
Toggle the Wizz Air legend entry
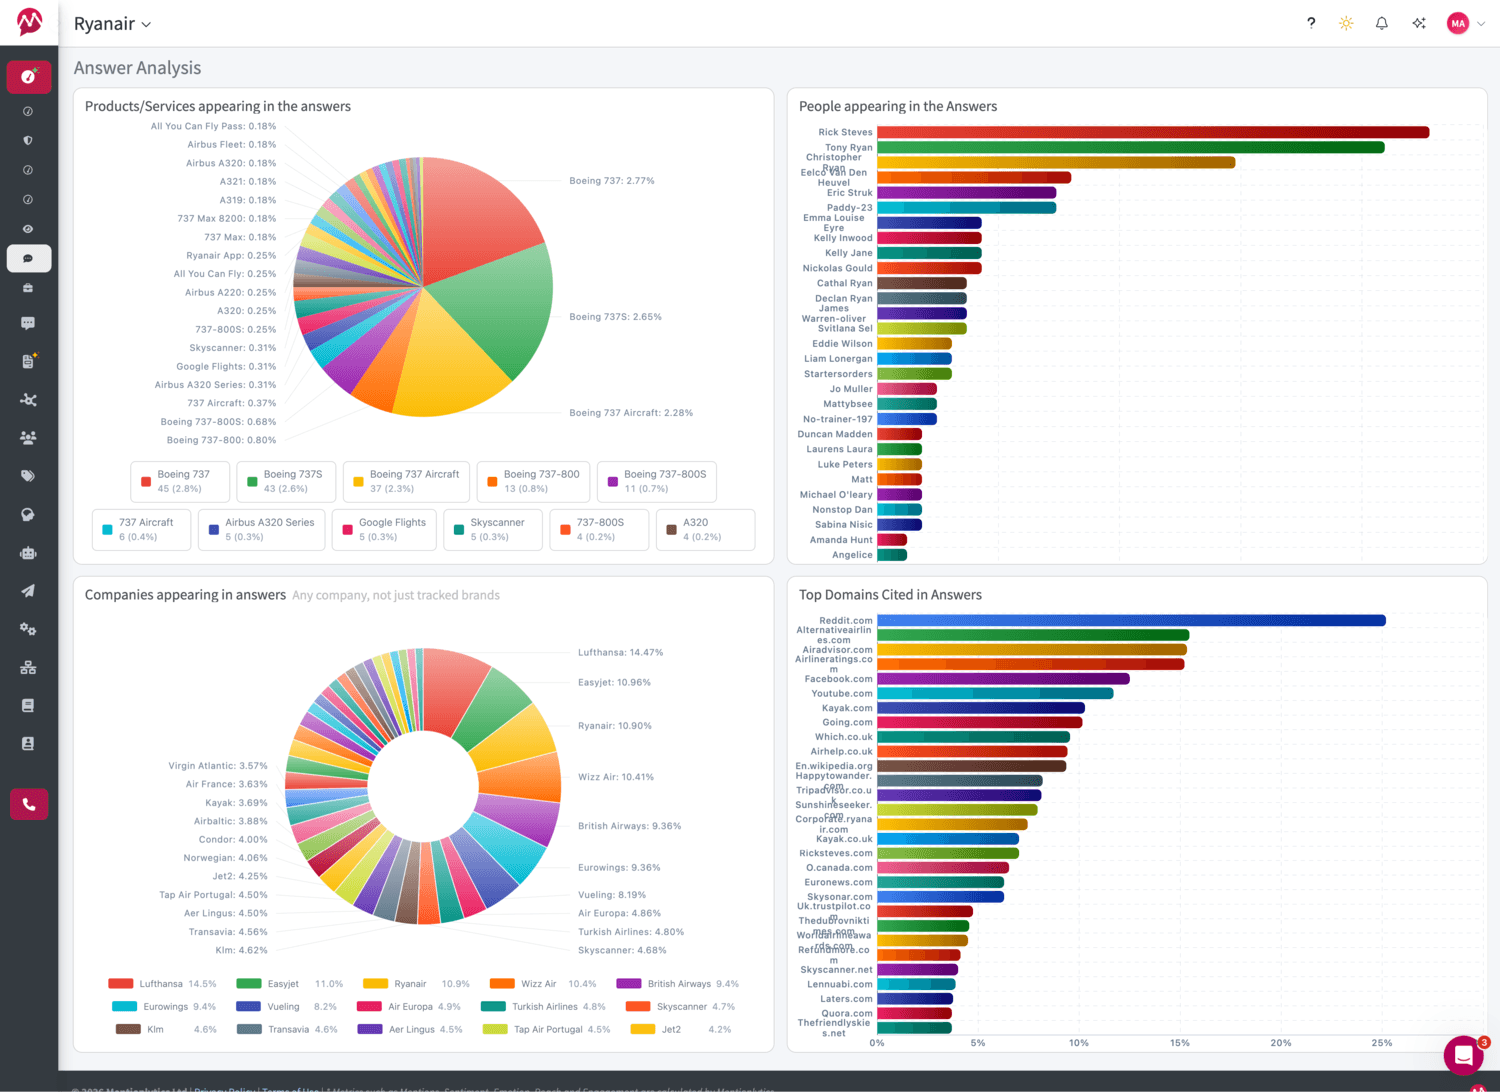(x=543, y=984)
